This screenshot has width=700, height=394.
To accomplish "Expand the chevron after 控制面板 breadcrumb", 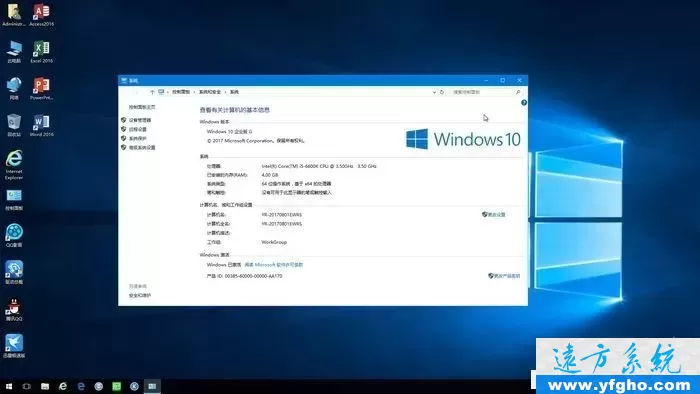I will pos(194,92).
